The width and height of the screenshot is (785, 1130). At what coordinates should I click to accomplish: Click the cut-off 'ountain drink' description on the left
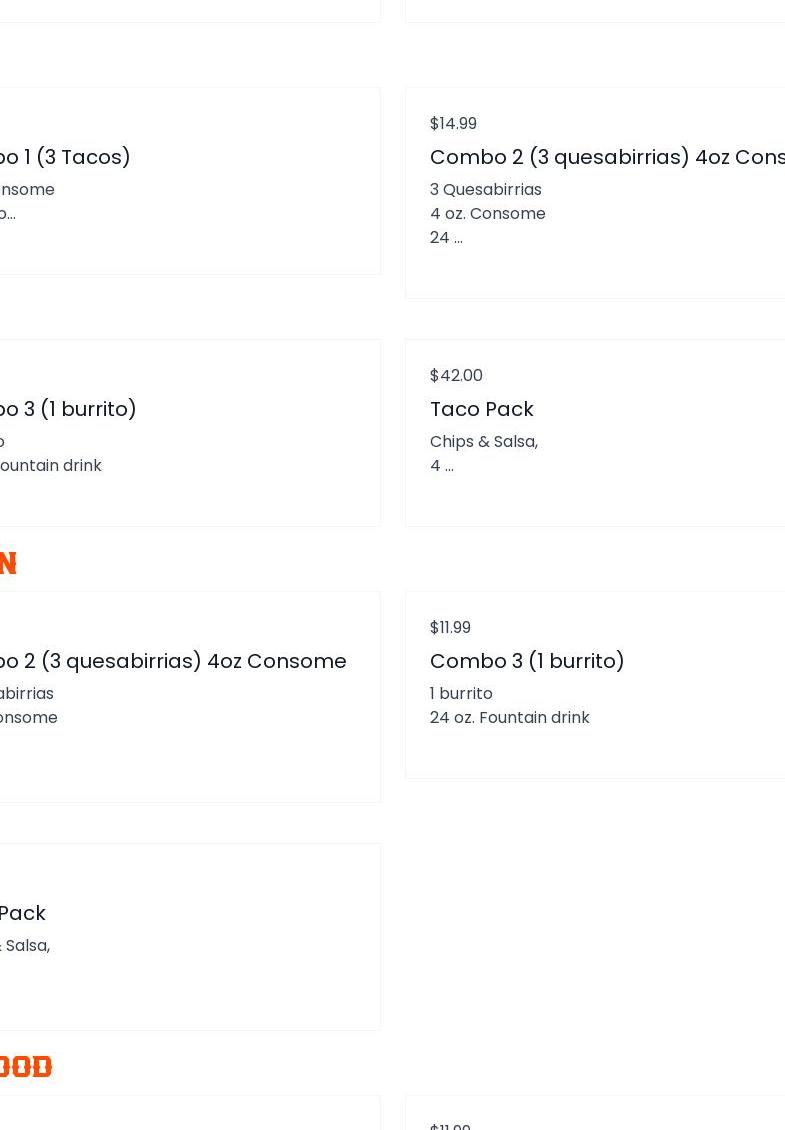(50, 465)
